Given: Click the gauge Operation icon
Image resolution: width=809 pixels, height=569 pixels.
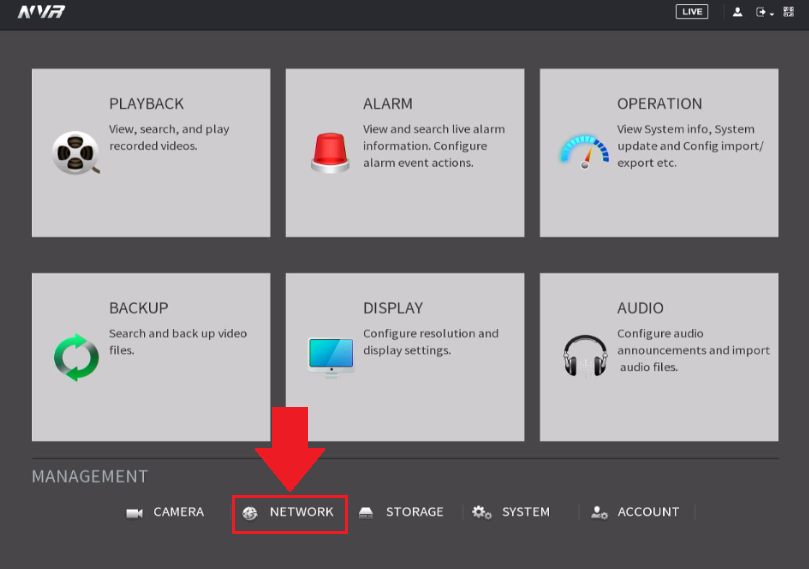Looking at the screenshot, I should (x=585, y=152).
